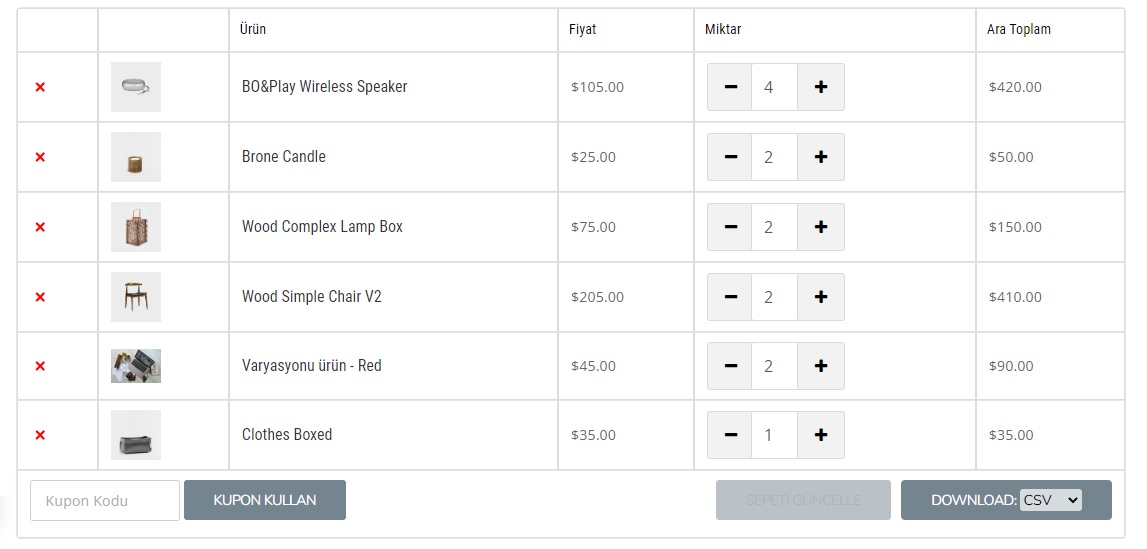The height and width of the screenshot is (549, 1147).
Task: Increase BO&Play Wireless Speaker quantity
Action: tap(821, 87)
